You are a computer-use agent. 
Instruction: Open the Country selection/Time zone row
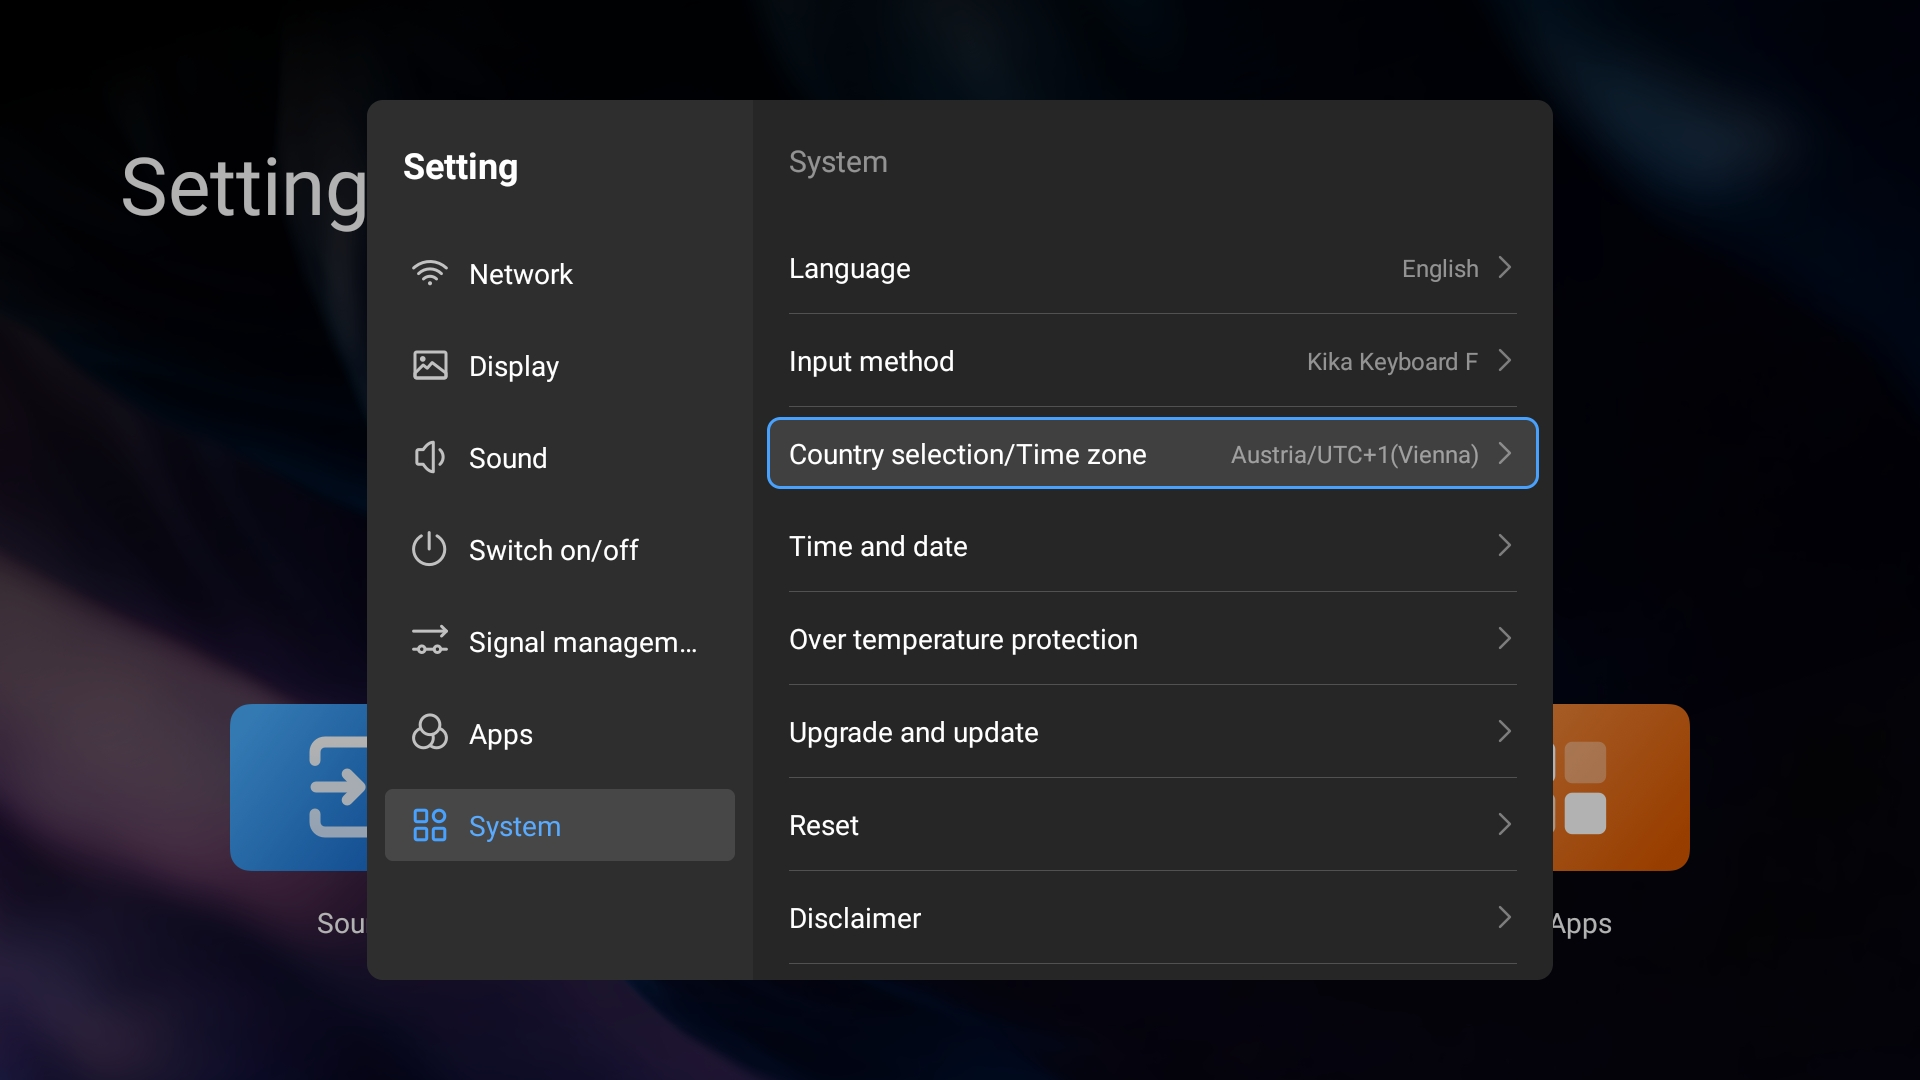pyautogui.click(x=1152, y=454)
